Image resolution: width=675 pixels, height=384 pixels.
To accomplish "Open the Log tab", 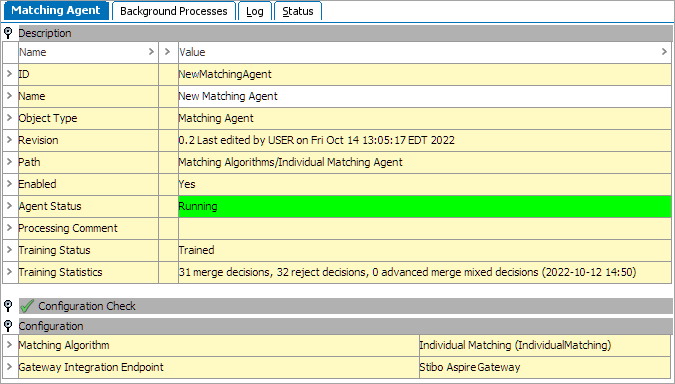I will (254, 11).
